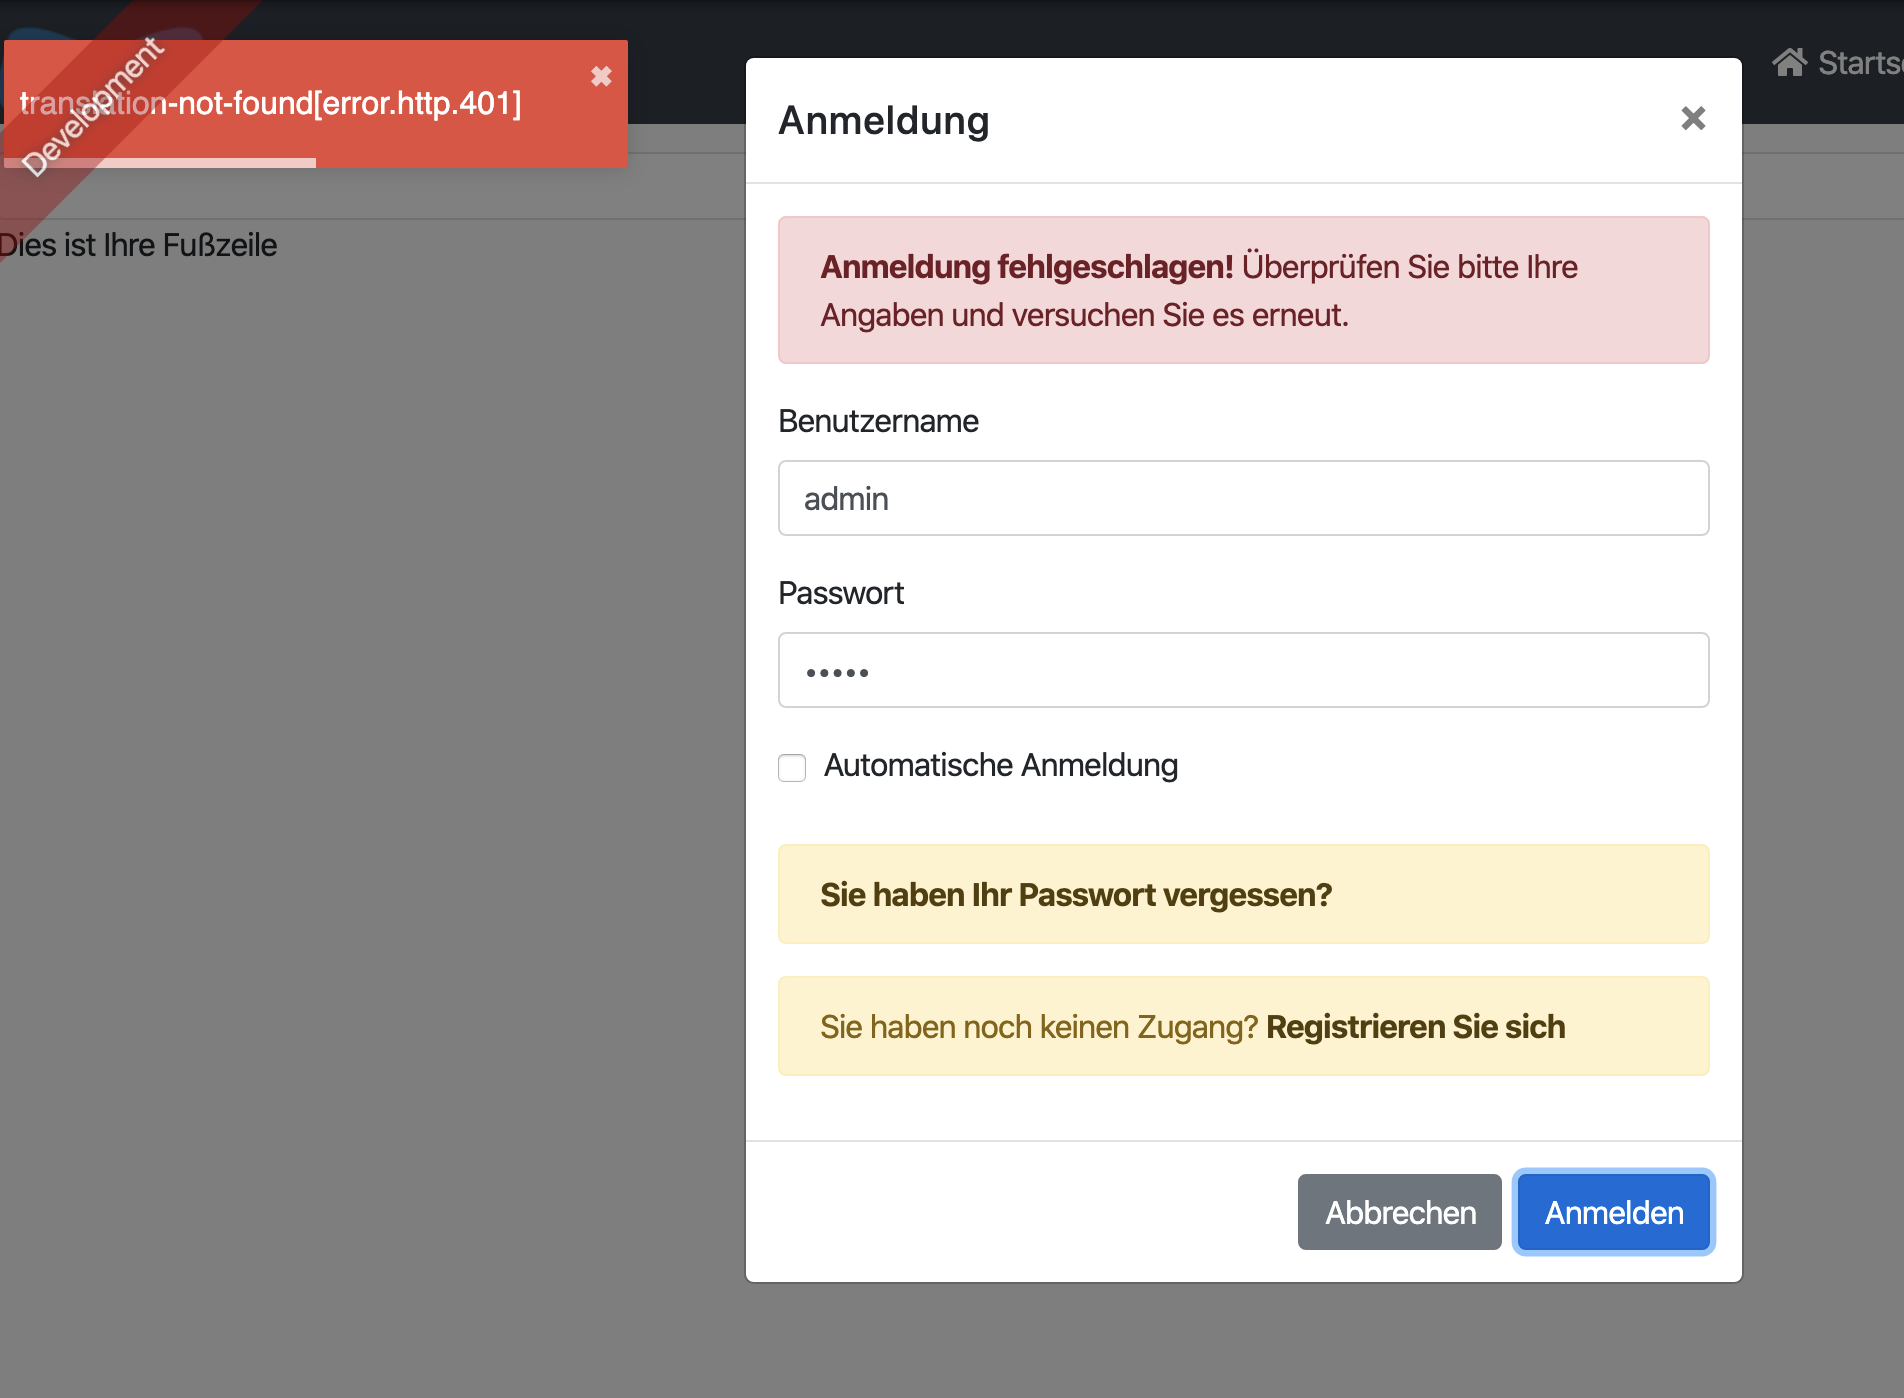This screenshot has width=1904, height=1398.
Task: Click the Startseite navbar item
Action: [1838, 62]
